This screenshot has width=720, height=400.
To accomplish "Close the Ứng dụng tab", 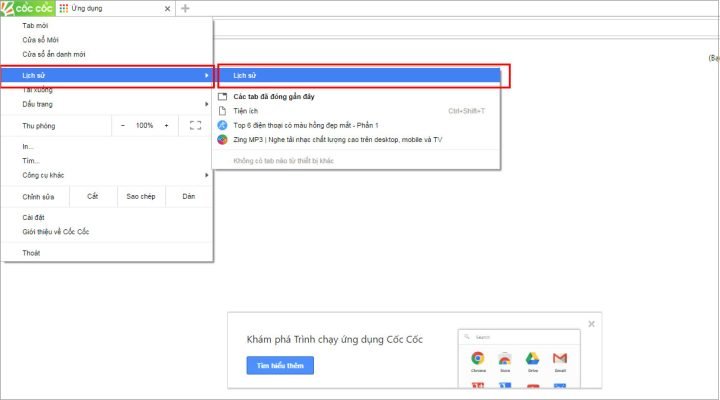I will [167, 9].
